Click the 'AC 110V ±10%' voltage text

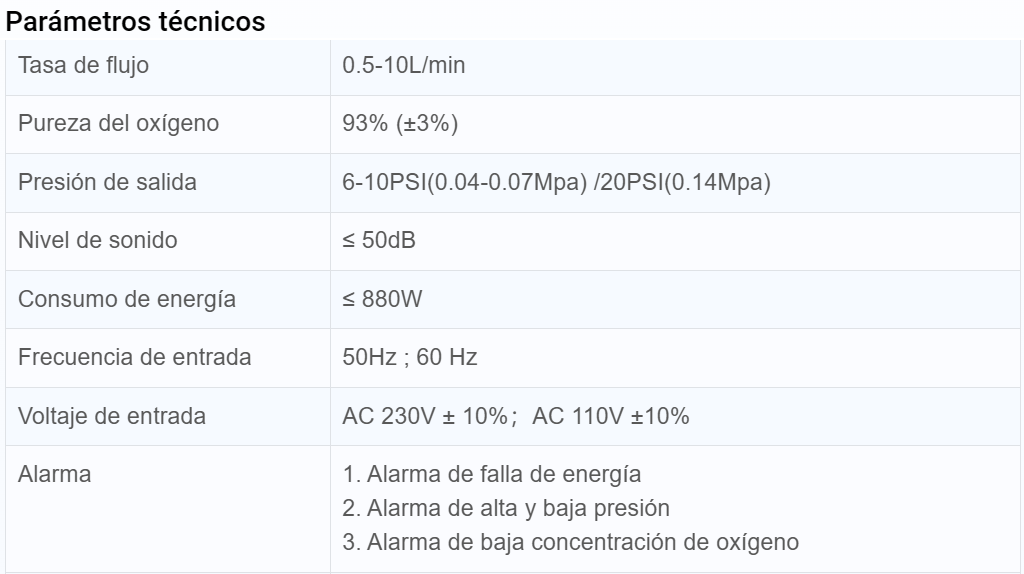(x=611, y=416)
